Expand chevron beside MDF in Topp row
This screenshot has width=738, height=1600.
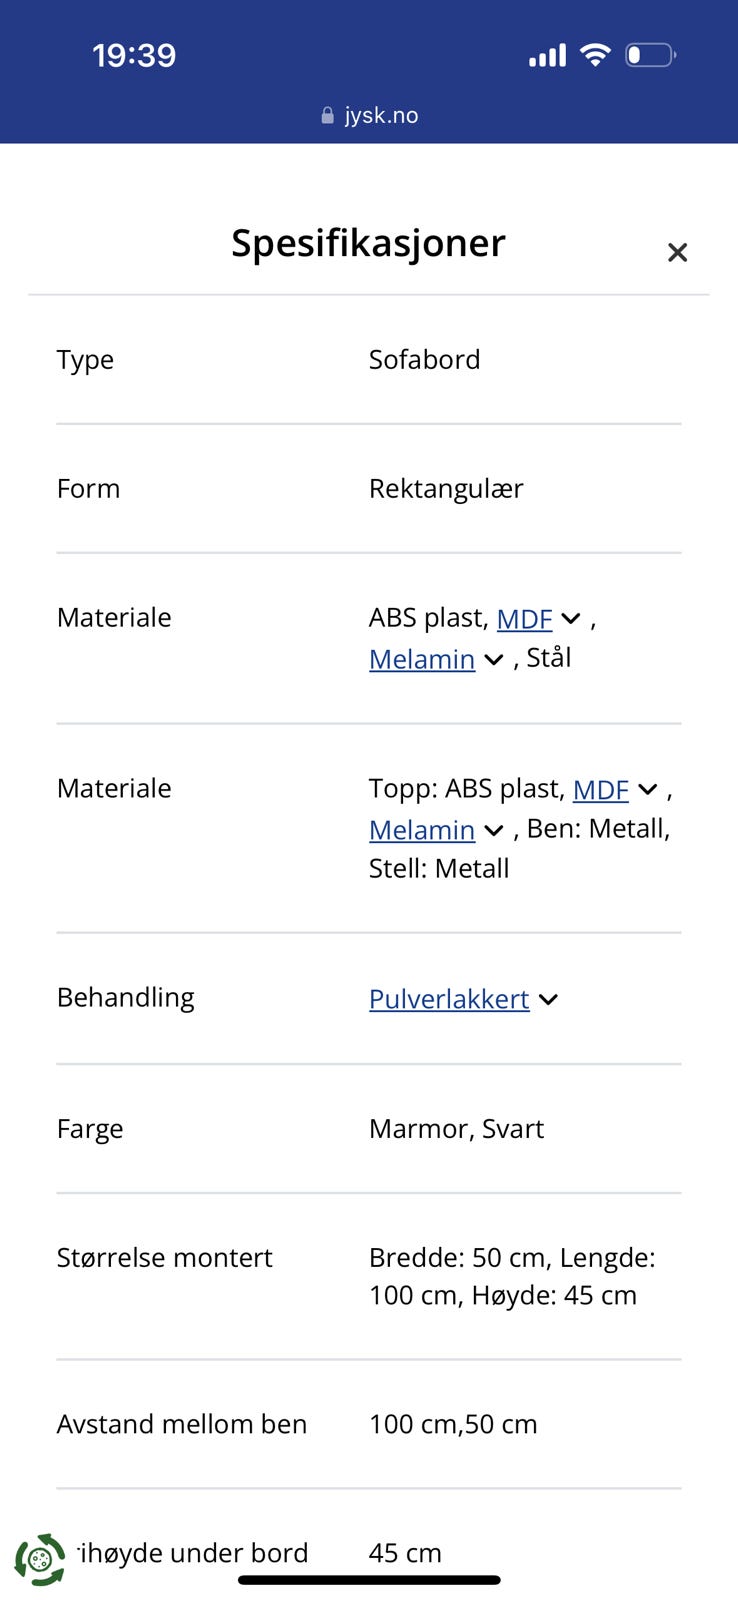648,790
